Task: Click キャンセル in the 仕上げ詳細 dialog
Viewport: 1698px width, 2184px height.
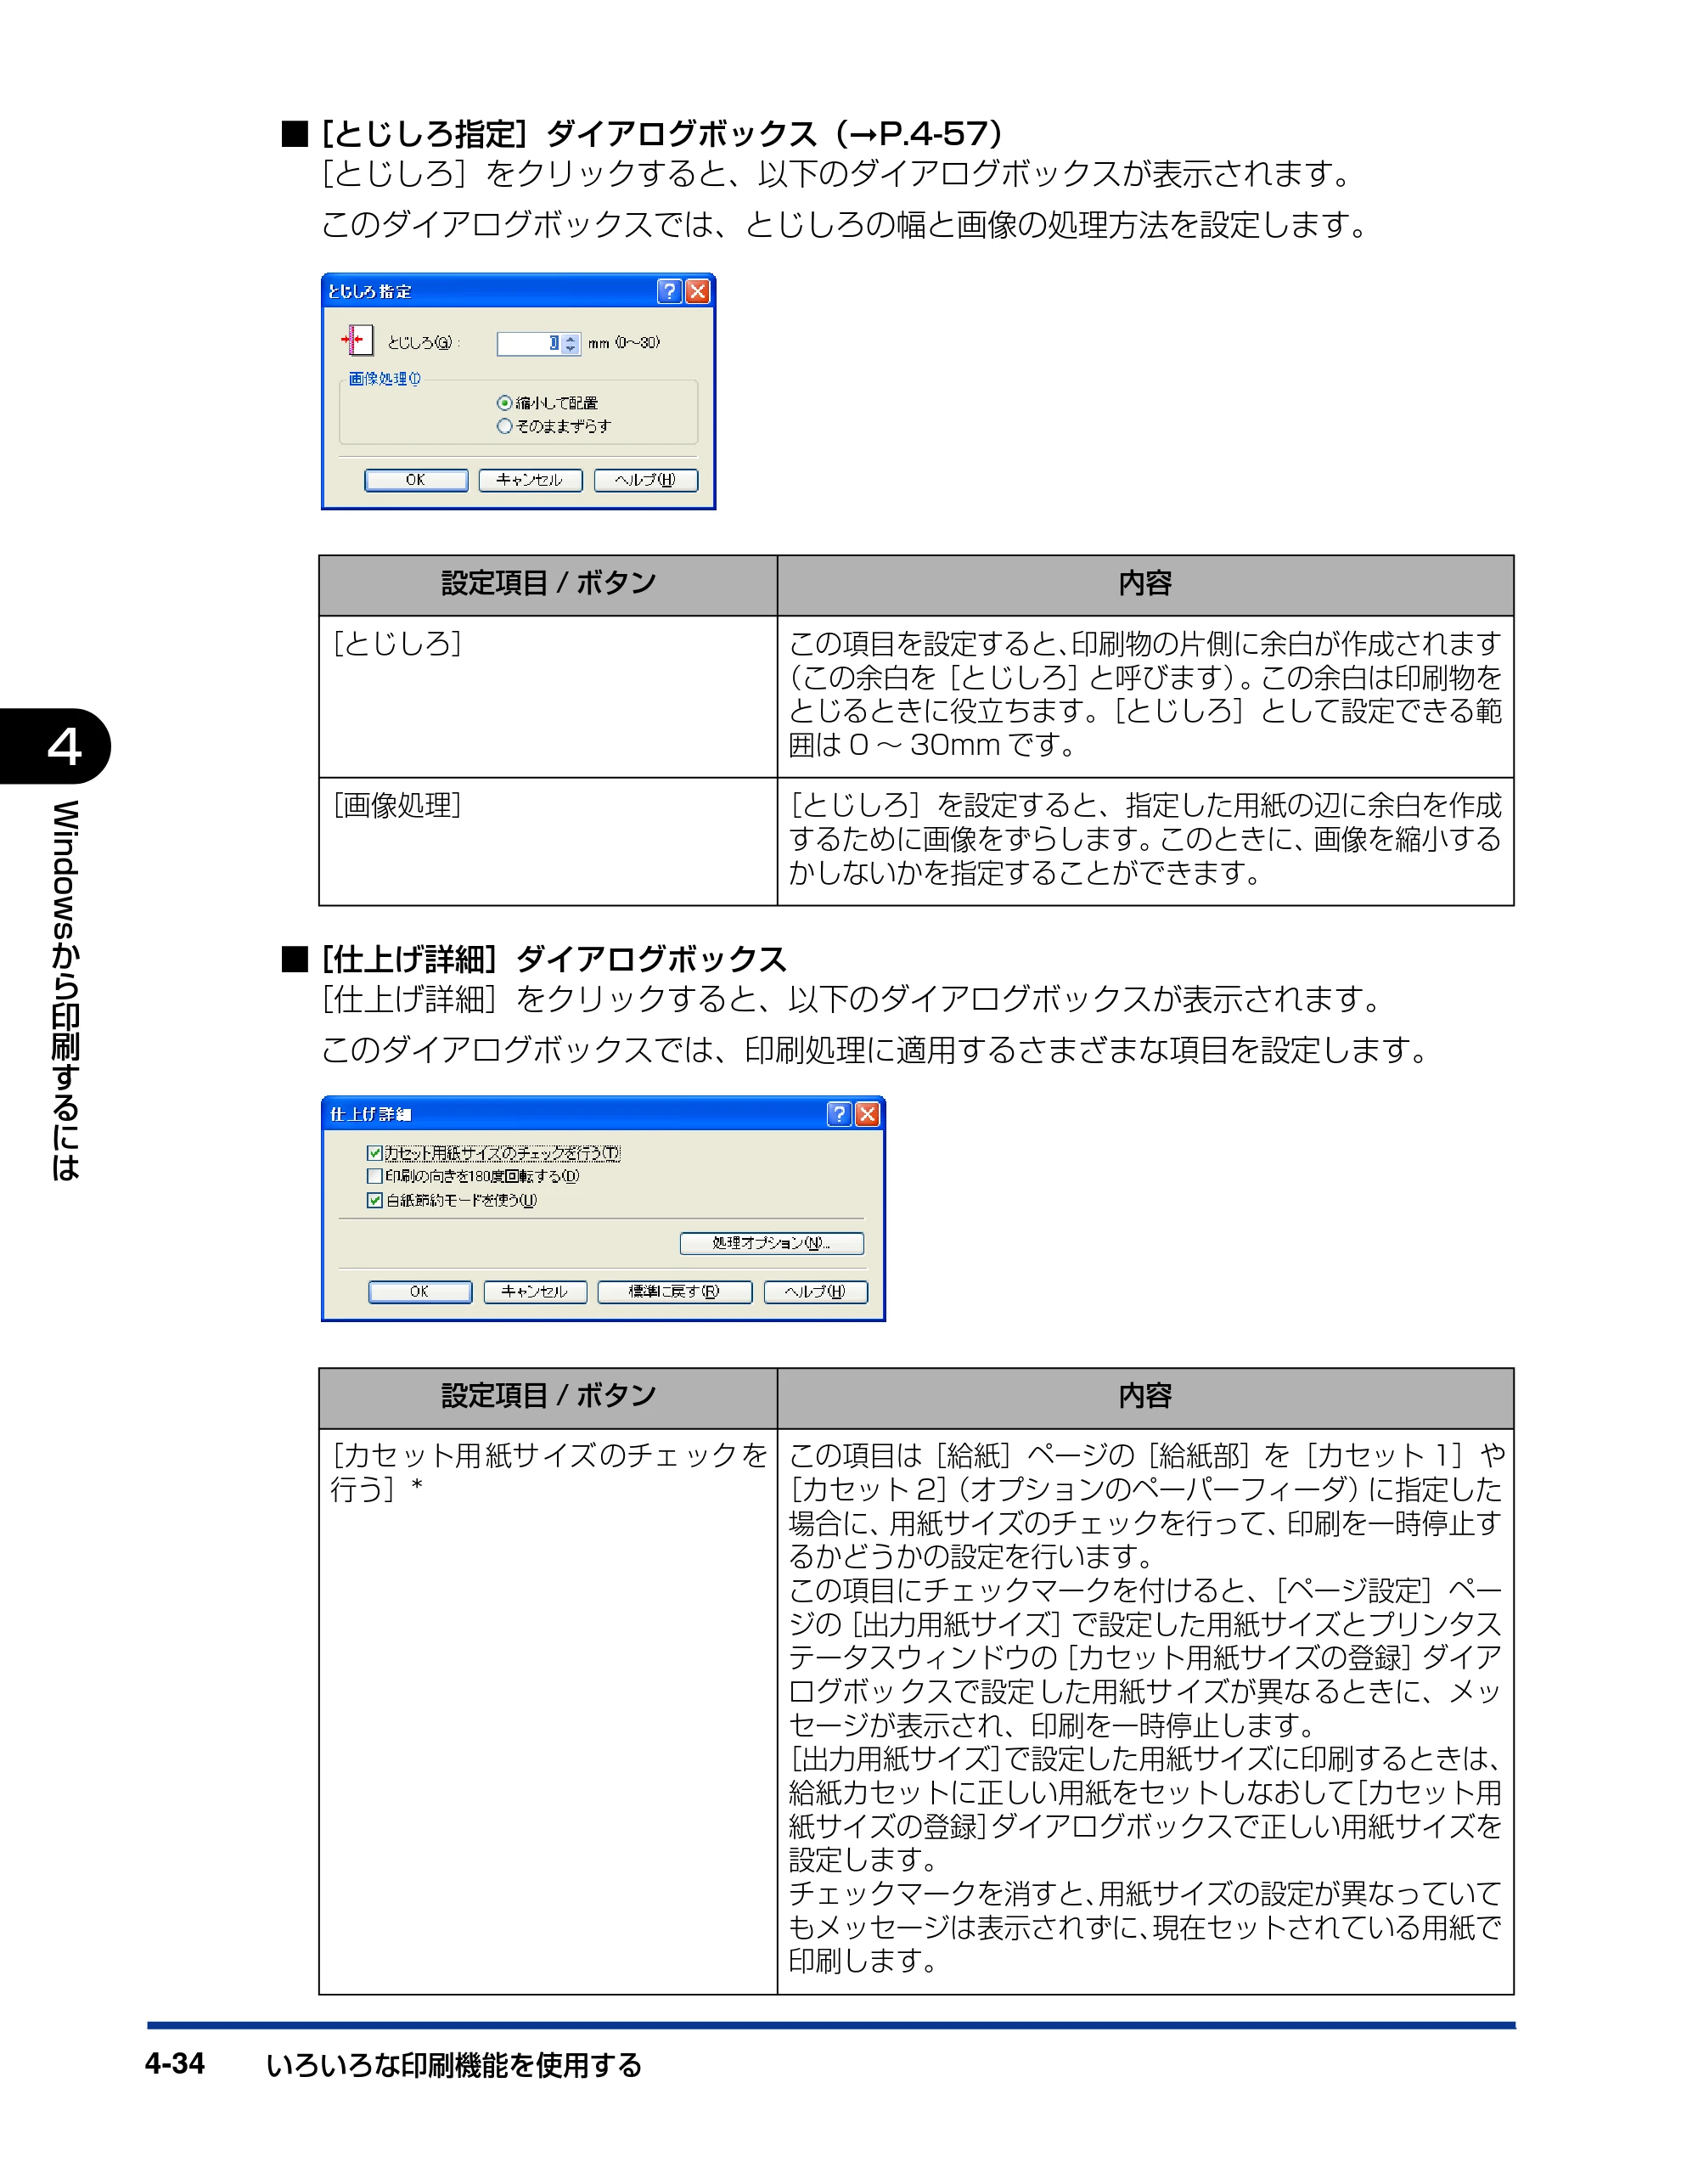Action: click(534, 1292)
